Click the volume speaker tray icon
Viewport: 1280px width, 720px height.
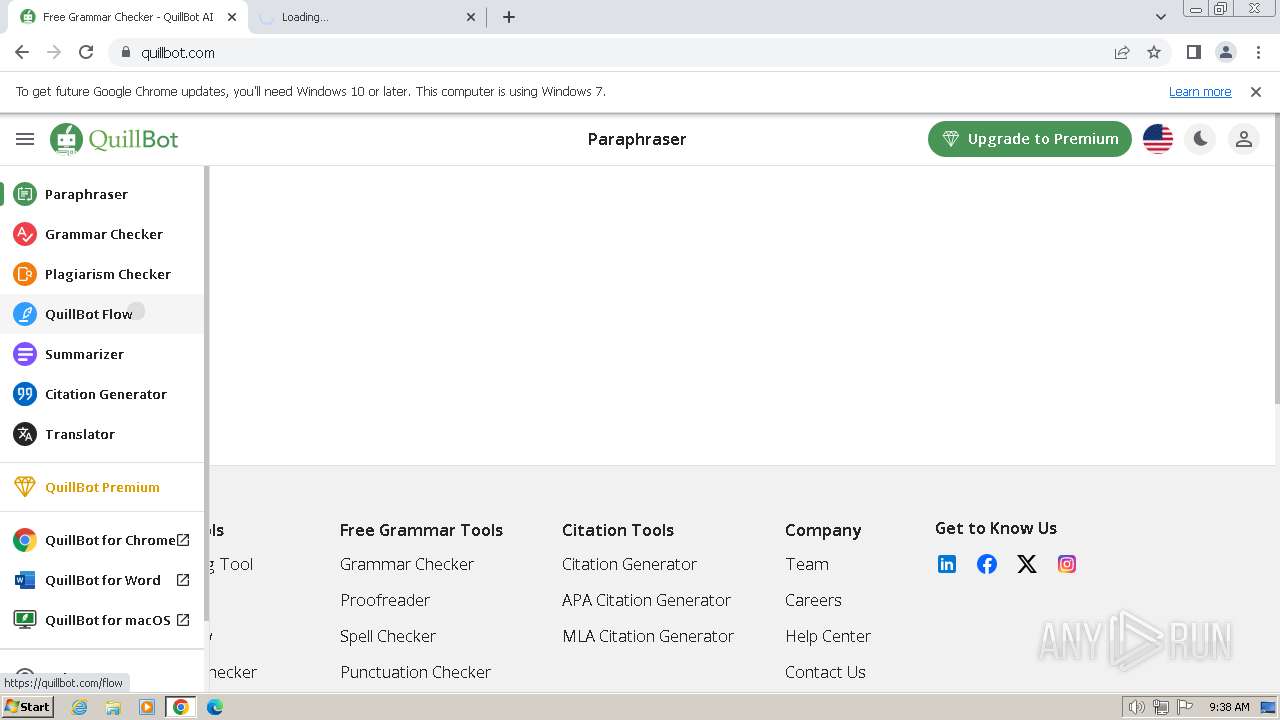[x=1137, y=707]
